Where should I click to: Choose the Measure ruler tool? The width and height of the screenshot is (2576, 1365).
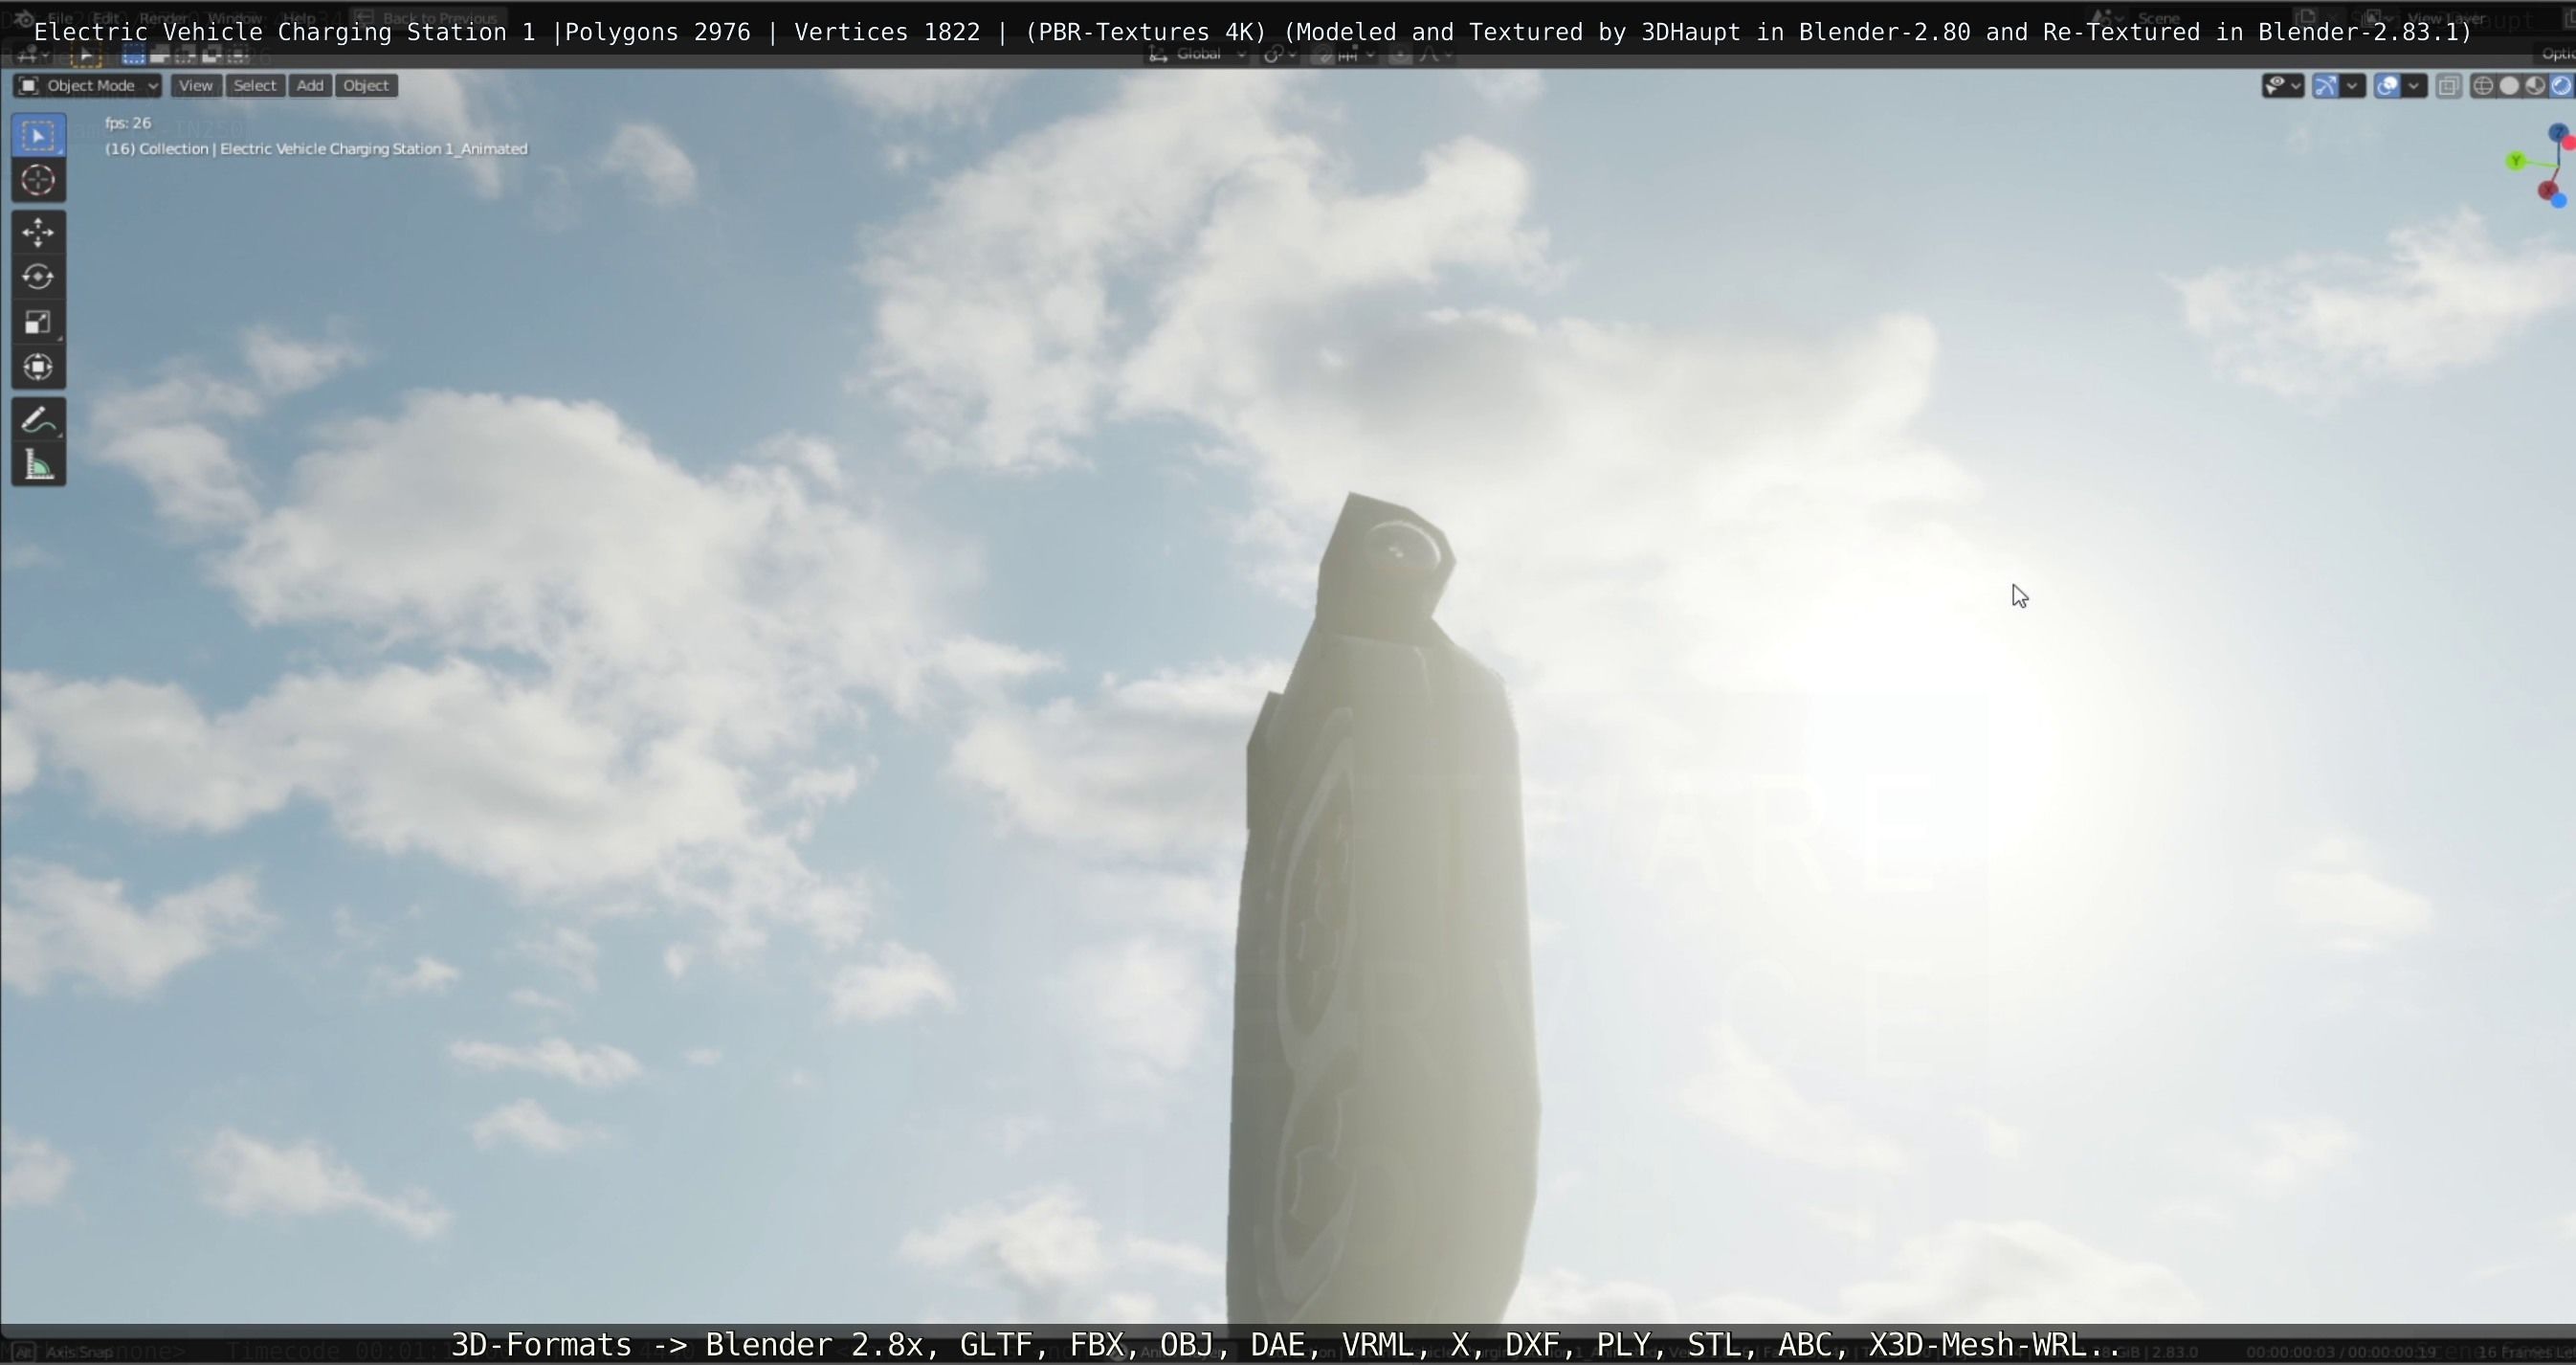pyautogui.click(x=38, y=466)
